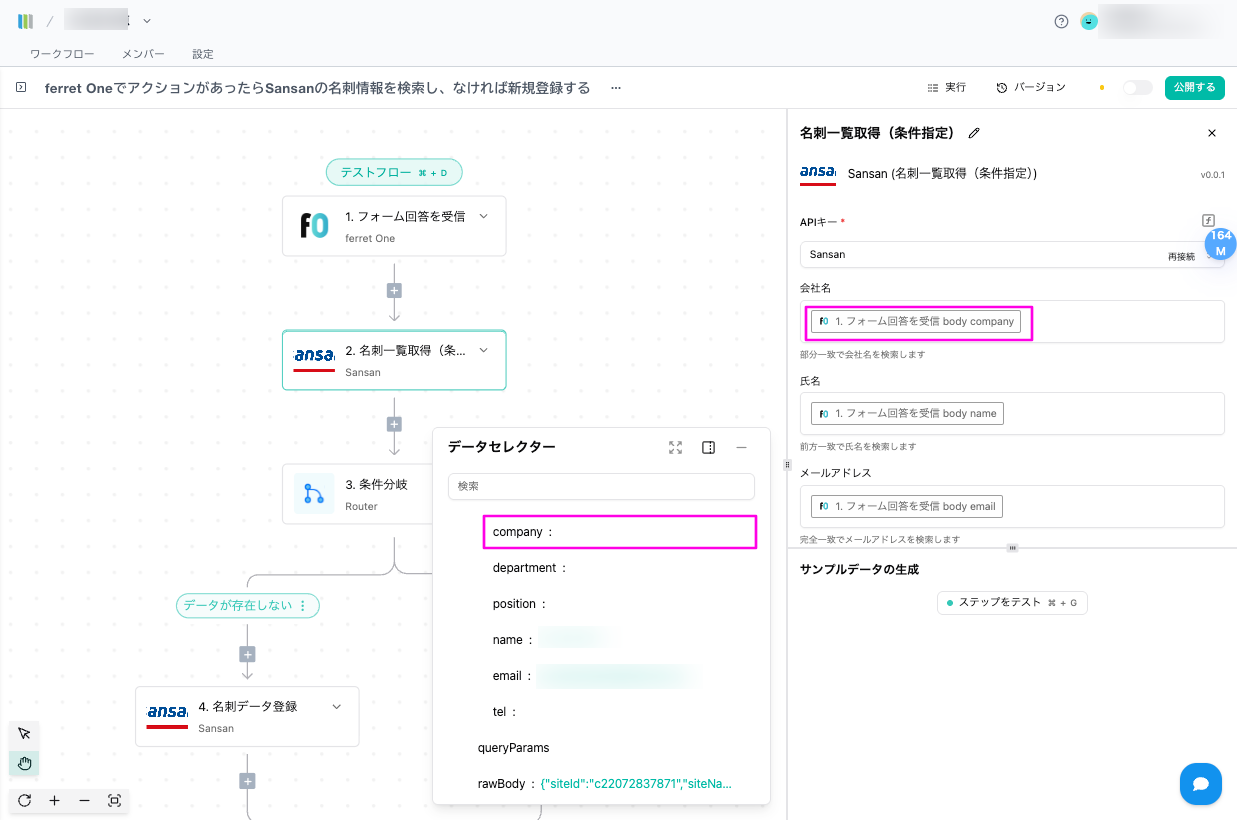
Task: Toggle the data selector dock layout icon
Action: [708, 448]
